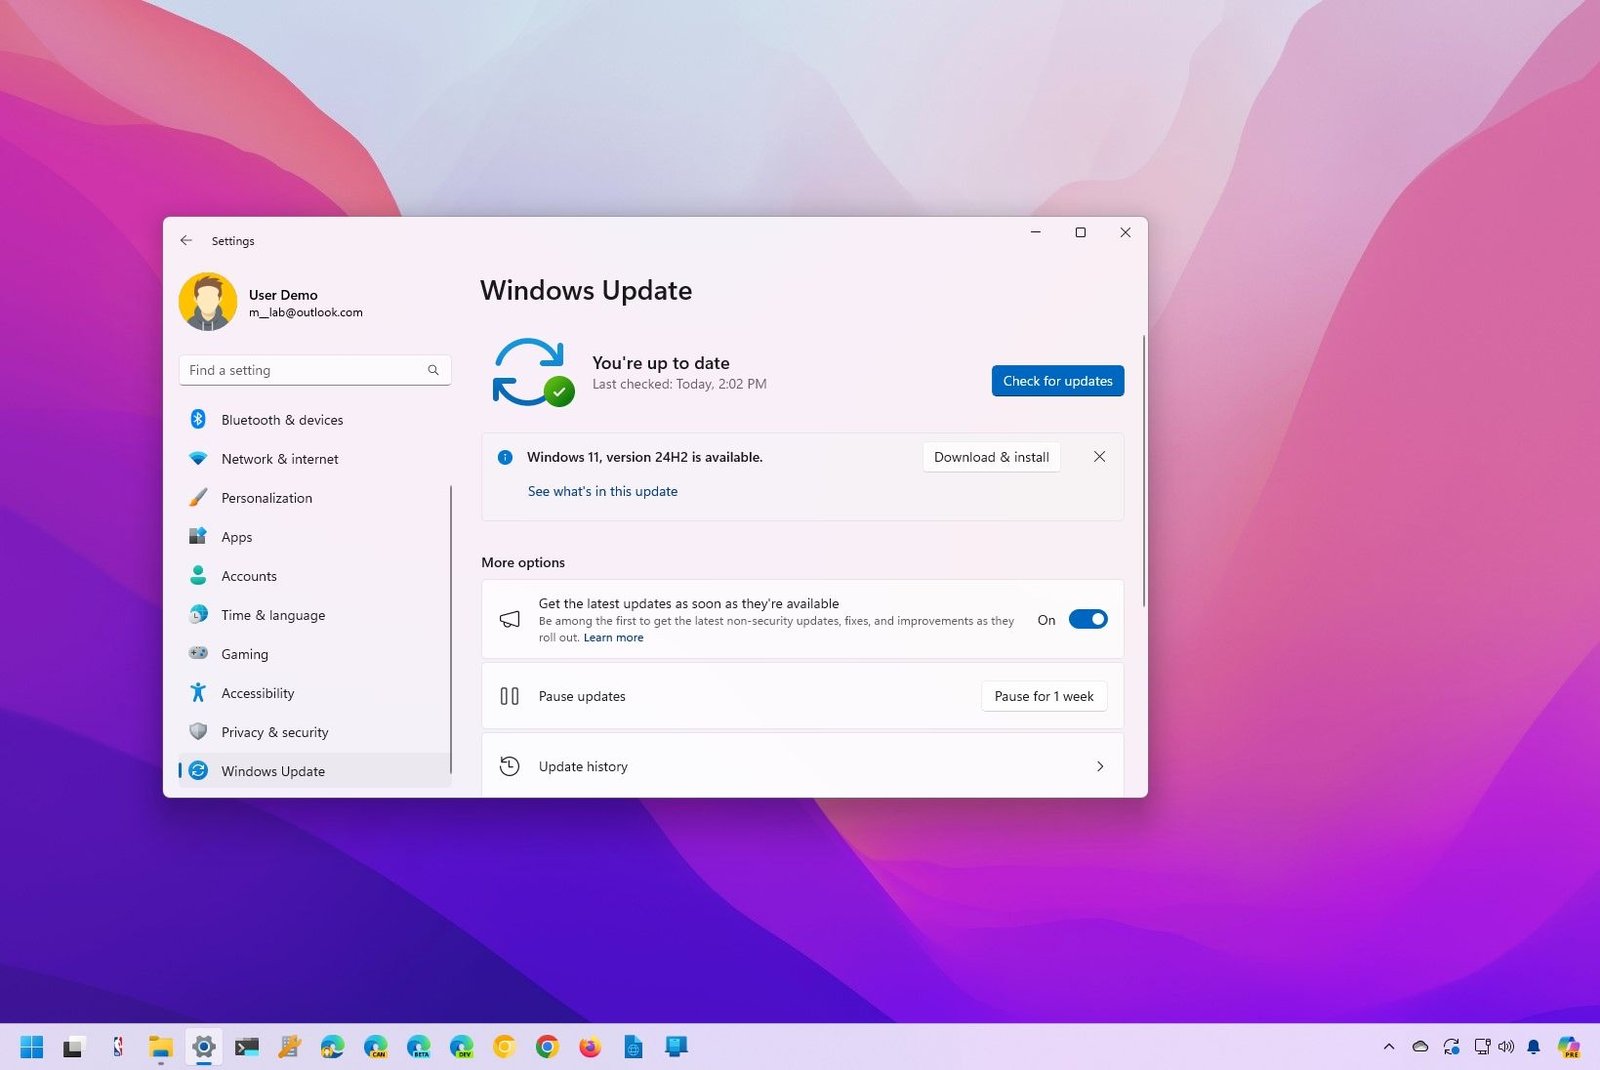Open Privacy & security shield icon
The width and height of the screenshot is (1600, 1070).
click(199, 732)
